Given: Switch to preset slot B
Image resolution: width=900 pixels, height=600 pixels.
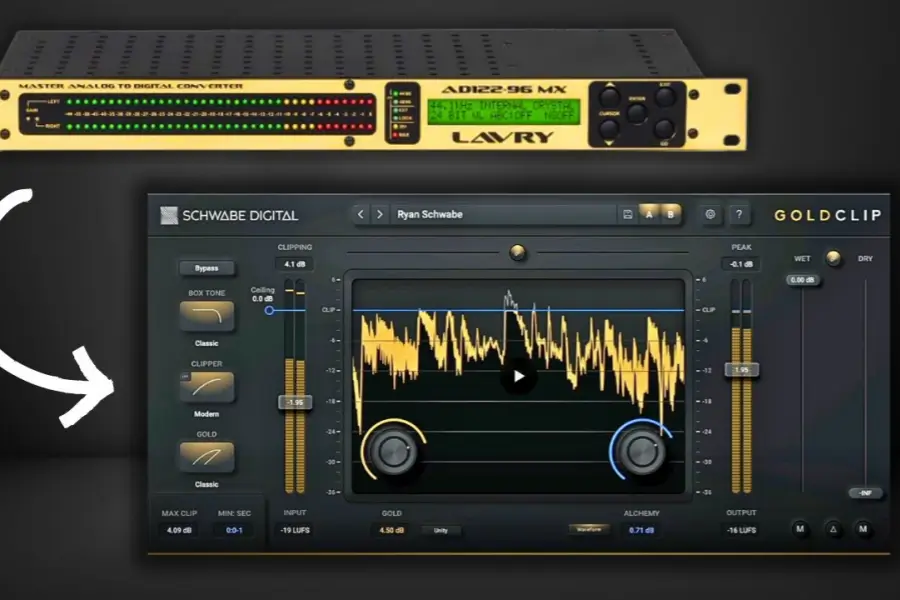Looking at the screenshot, I should tap(670, 214).
